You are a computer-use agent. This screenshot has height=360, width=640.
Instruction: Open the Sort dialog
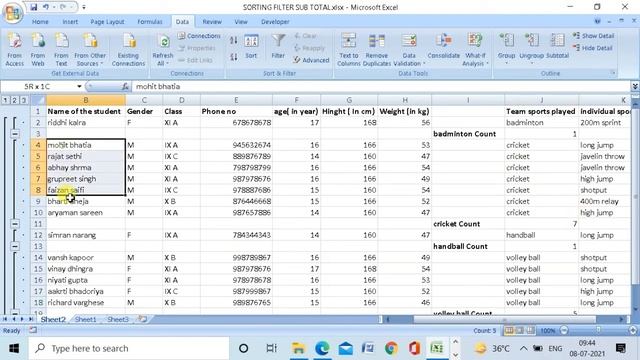pos(251,47)
